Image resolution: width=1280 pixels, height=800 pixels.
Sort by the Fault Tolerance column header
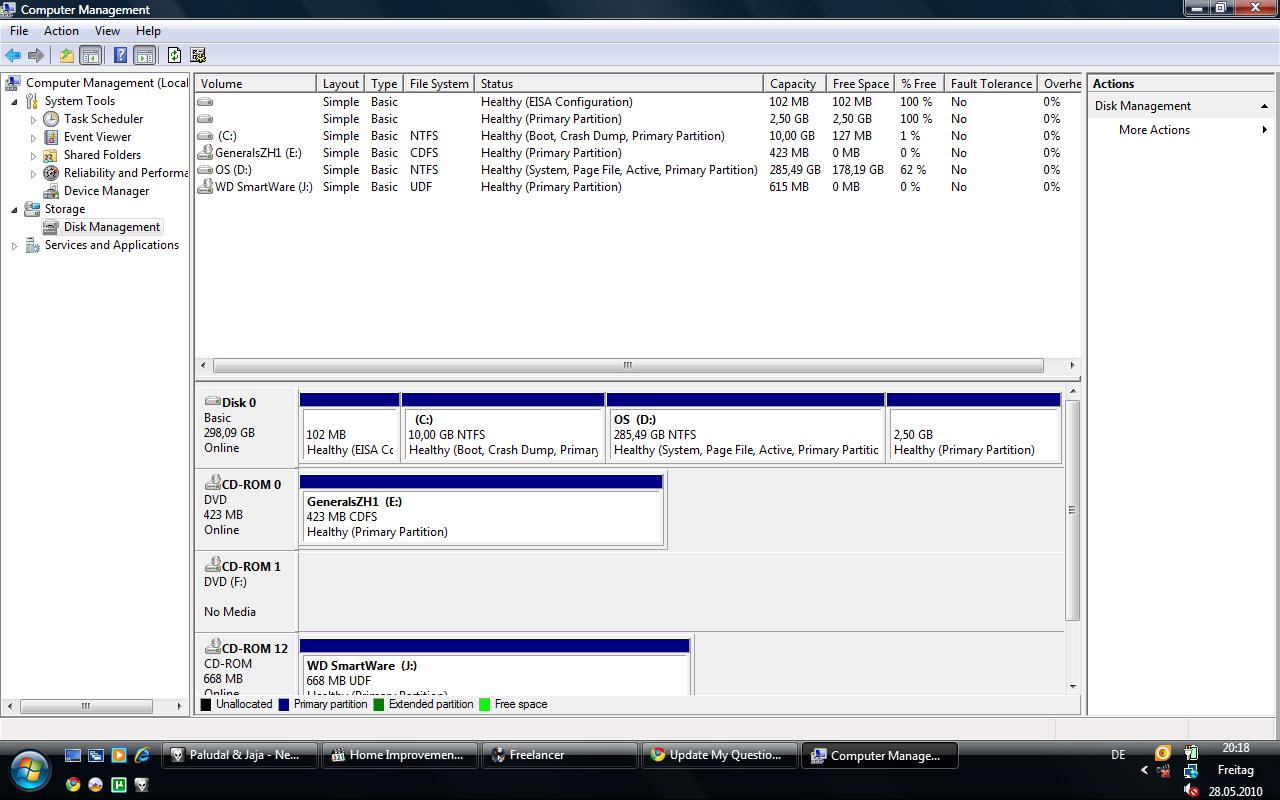coord(991,84)
